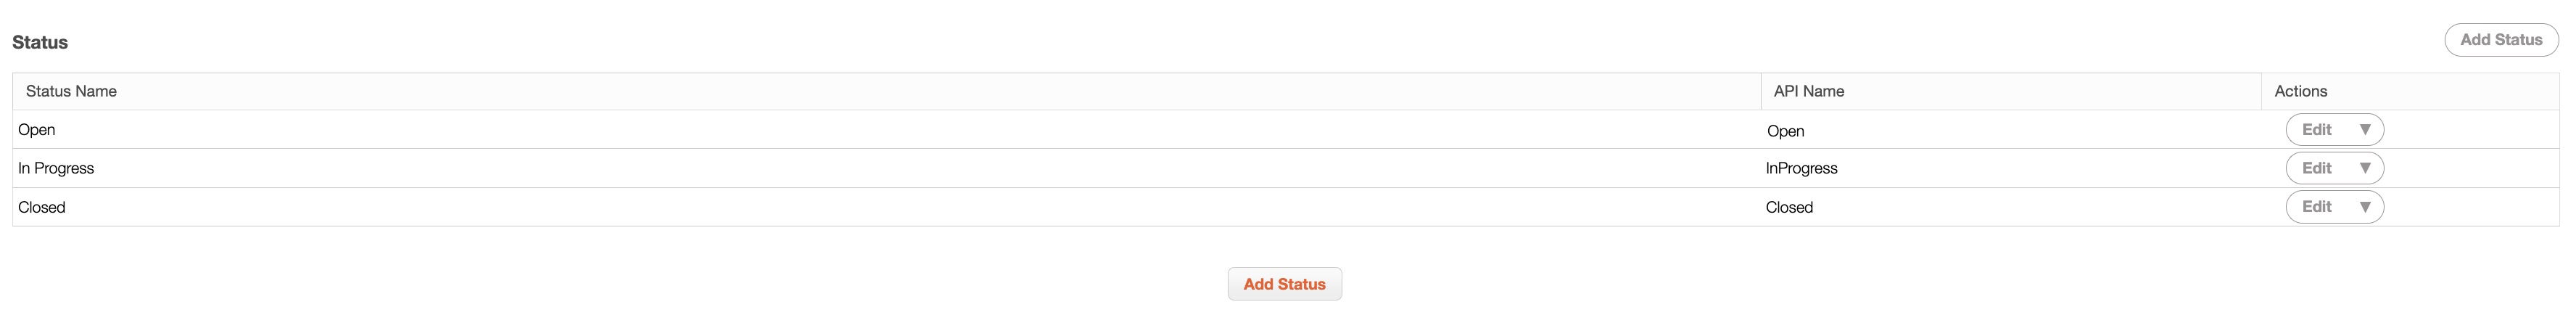Click the API Name column header
Image resolution: width=2576 pixels, height=331 pixels.
tap(1808, 91)
